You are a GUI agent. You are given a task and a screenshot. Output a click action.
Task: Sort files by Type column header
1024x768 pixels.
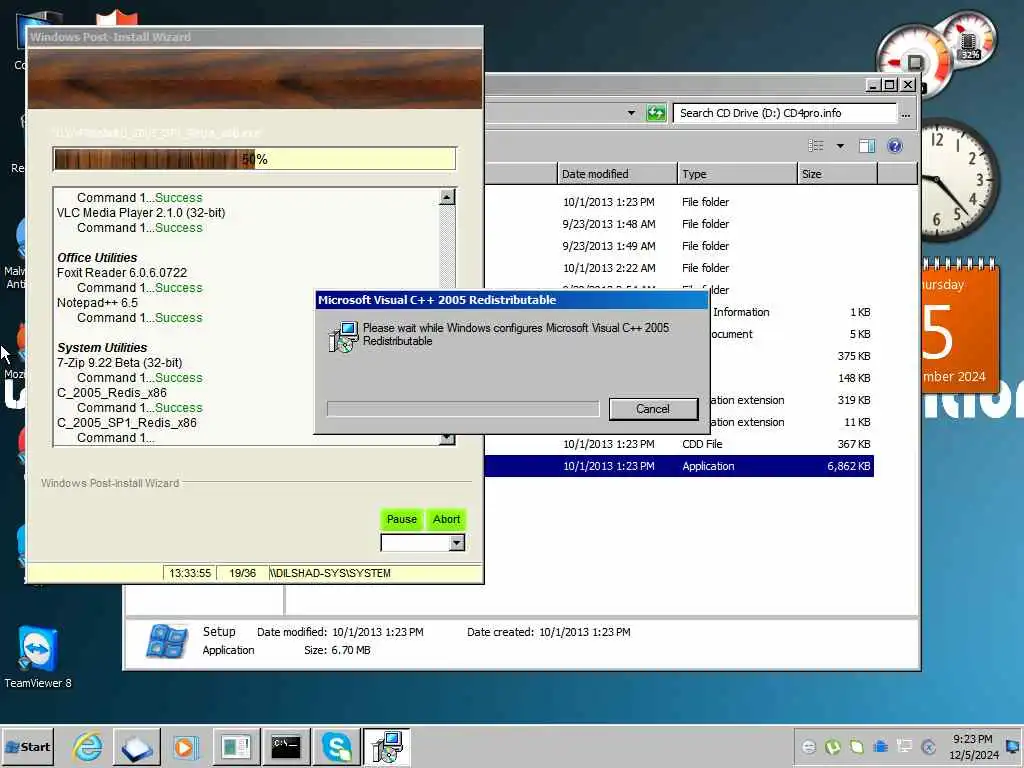click(x=738, y=174)
